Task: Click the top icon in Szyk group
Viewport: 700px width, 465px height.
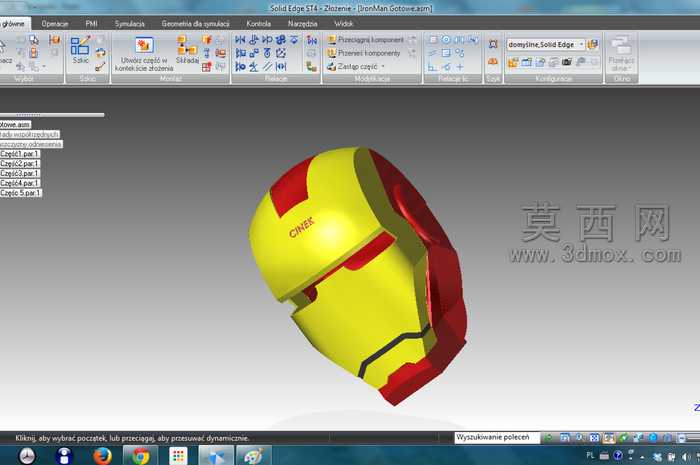Action: [493, 44]
